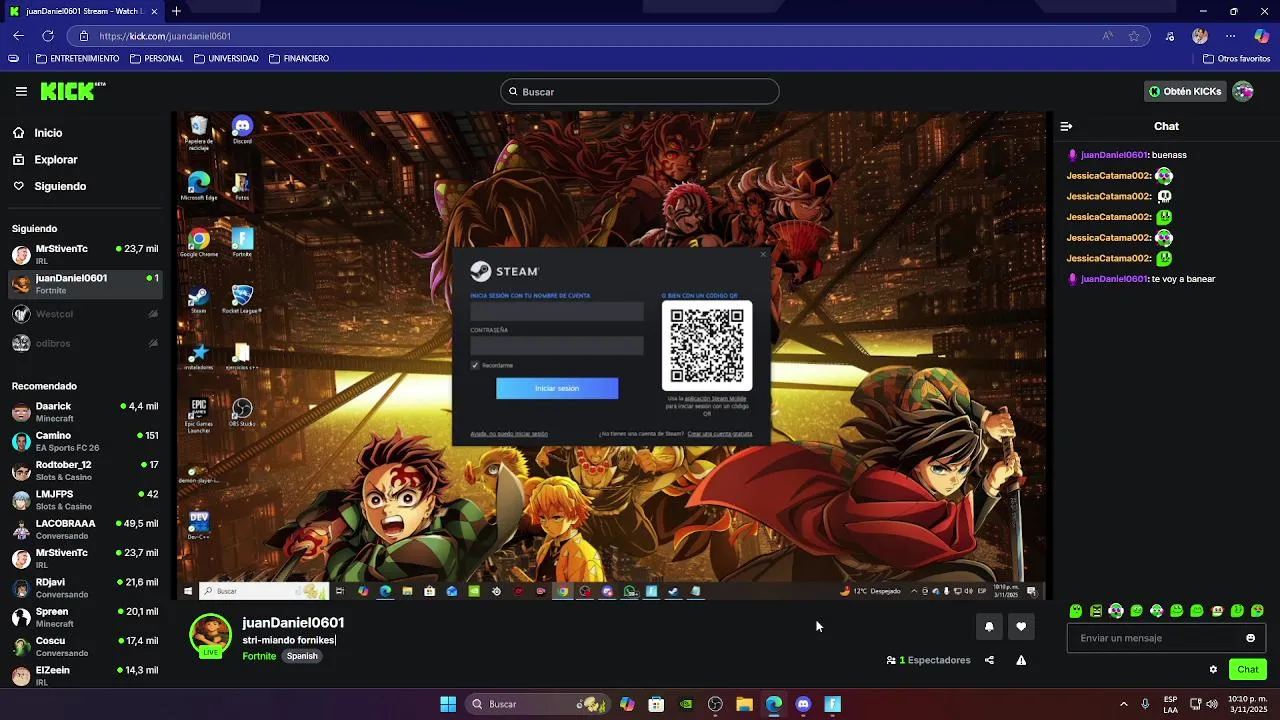1280x720 pixels.
Task: Click juanDaniel0601 username saying buenass
Action: click(1113, 155)
